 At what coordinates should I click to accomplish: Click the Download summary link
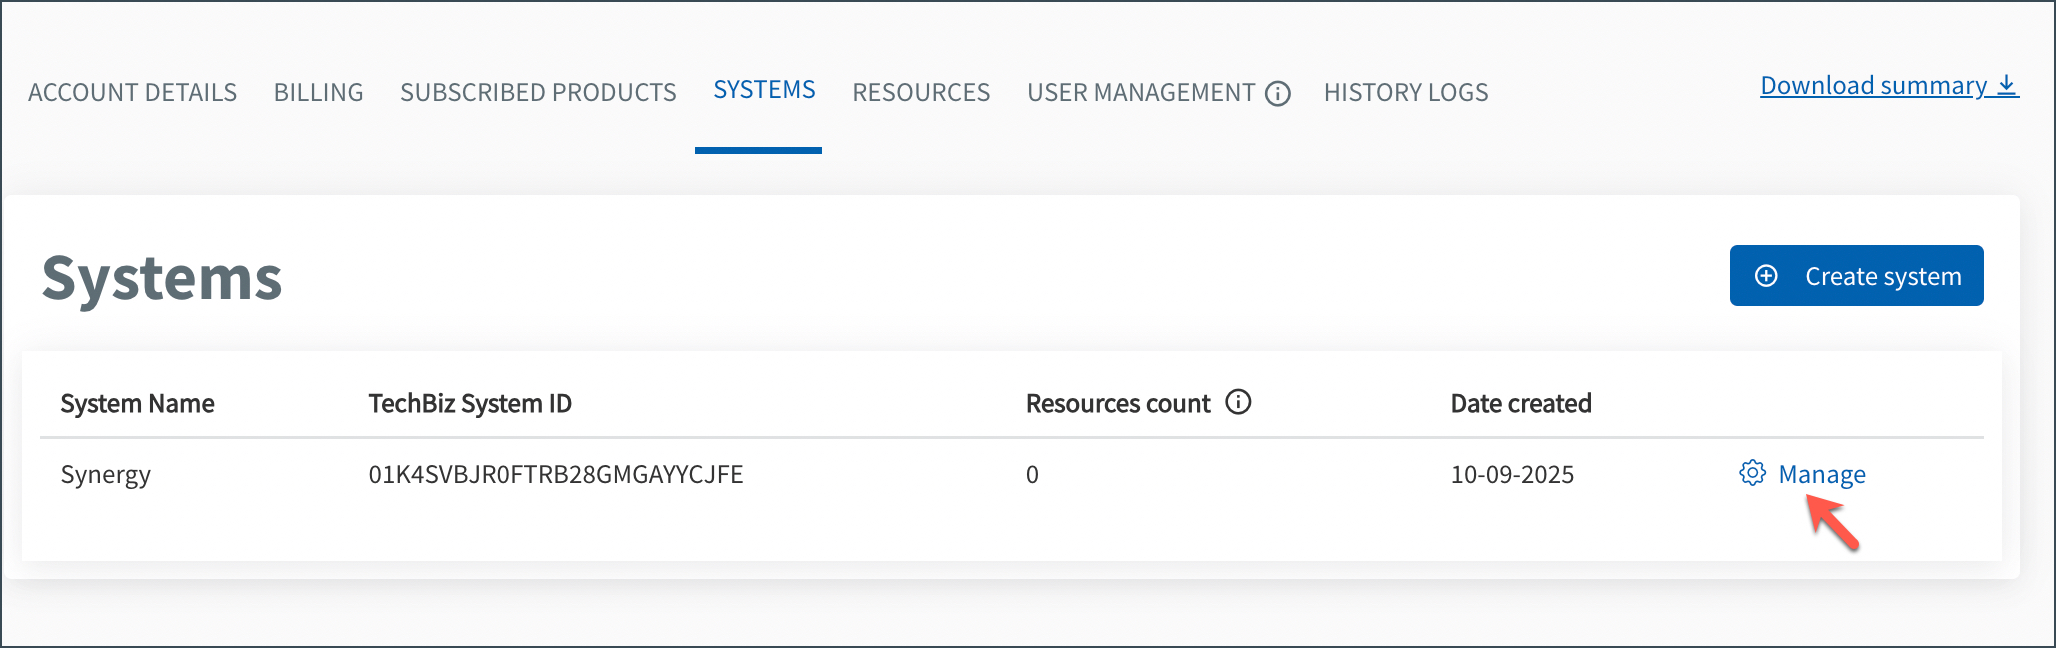tap(1889, 86)
